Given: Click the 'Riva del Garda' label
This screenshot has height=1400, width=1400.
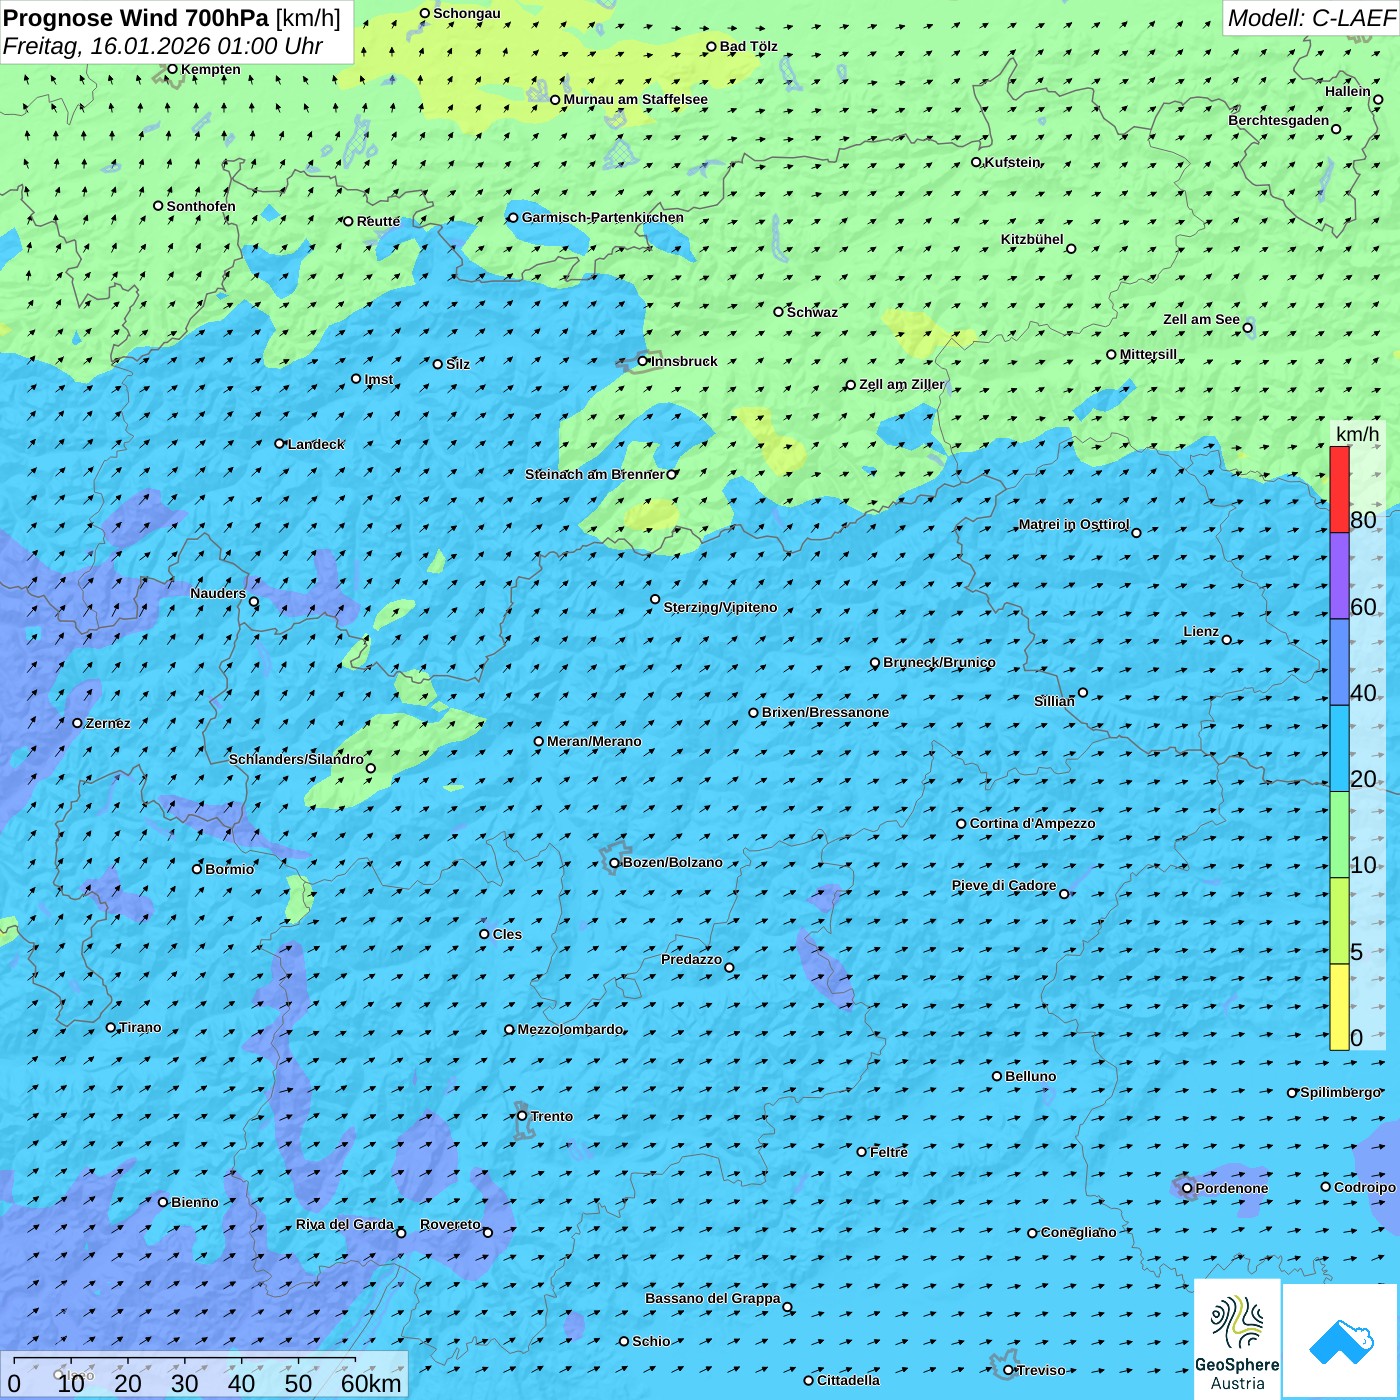Looking at the screenshot, I should click(x=345, y=1224).
